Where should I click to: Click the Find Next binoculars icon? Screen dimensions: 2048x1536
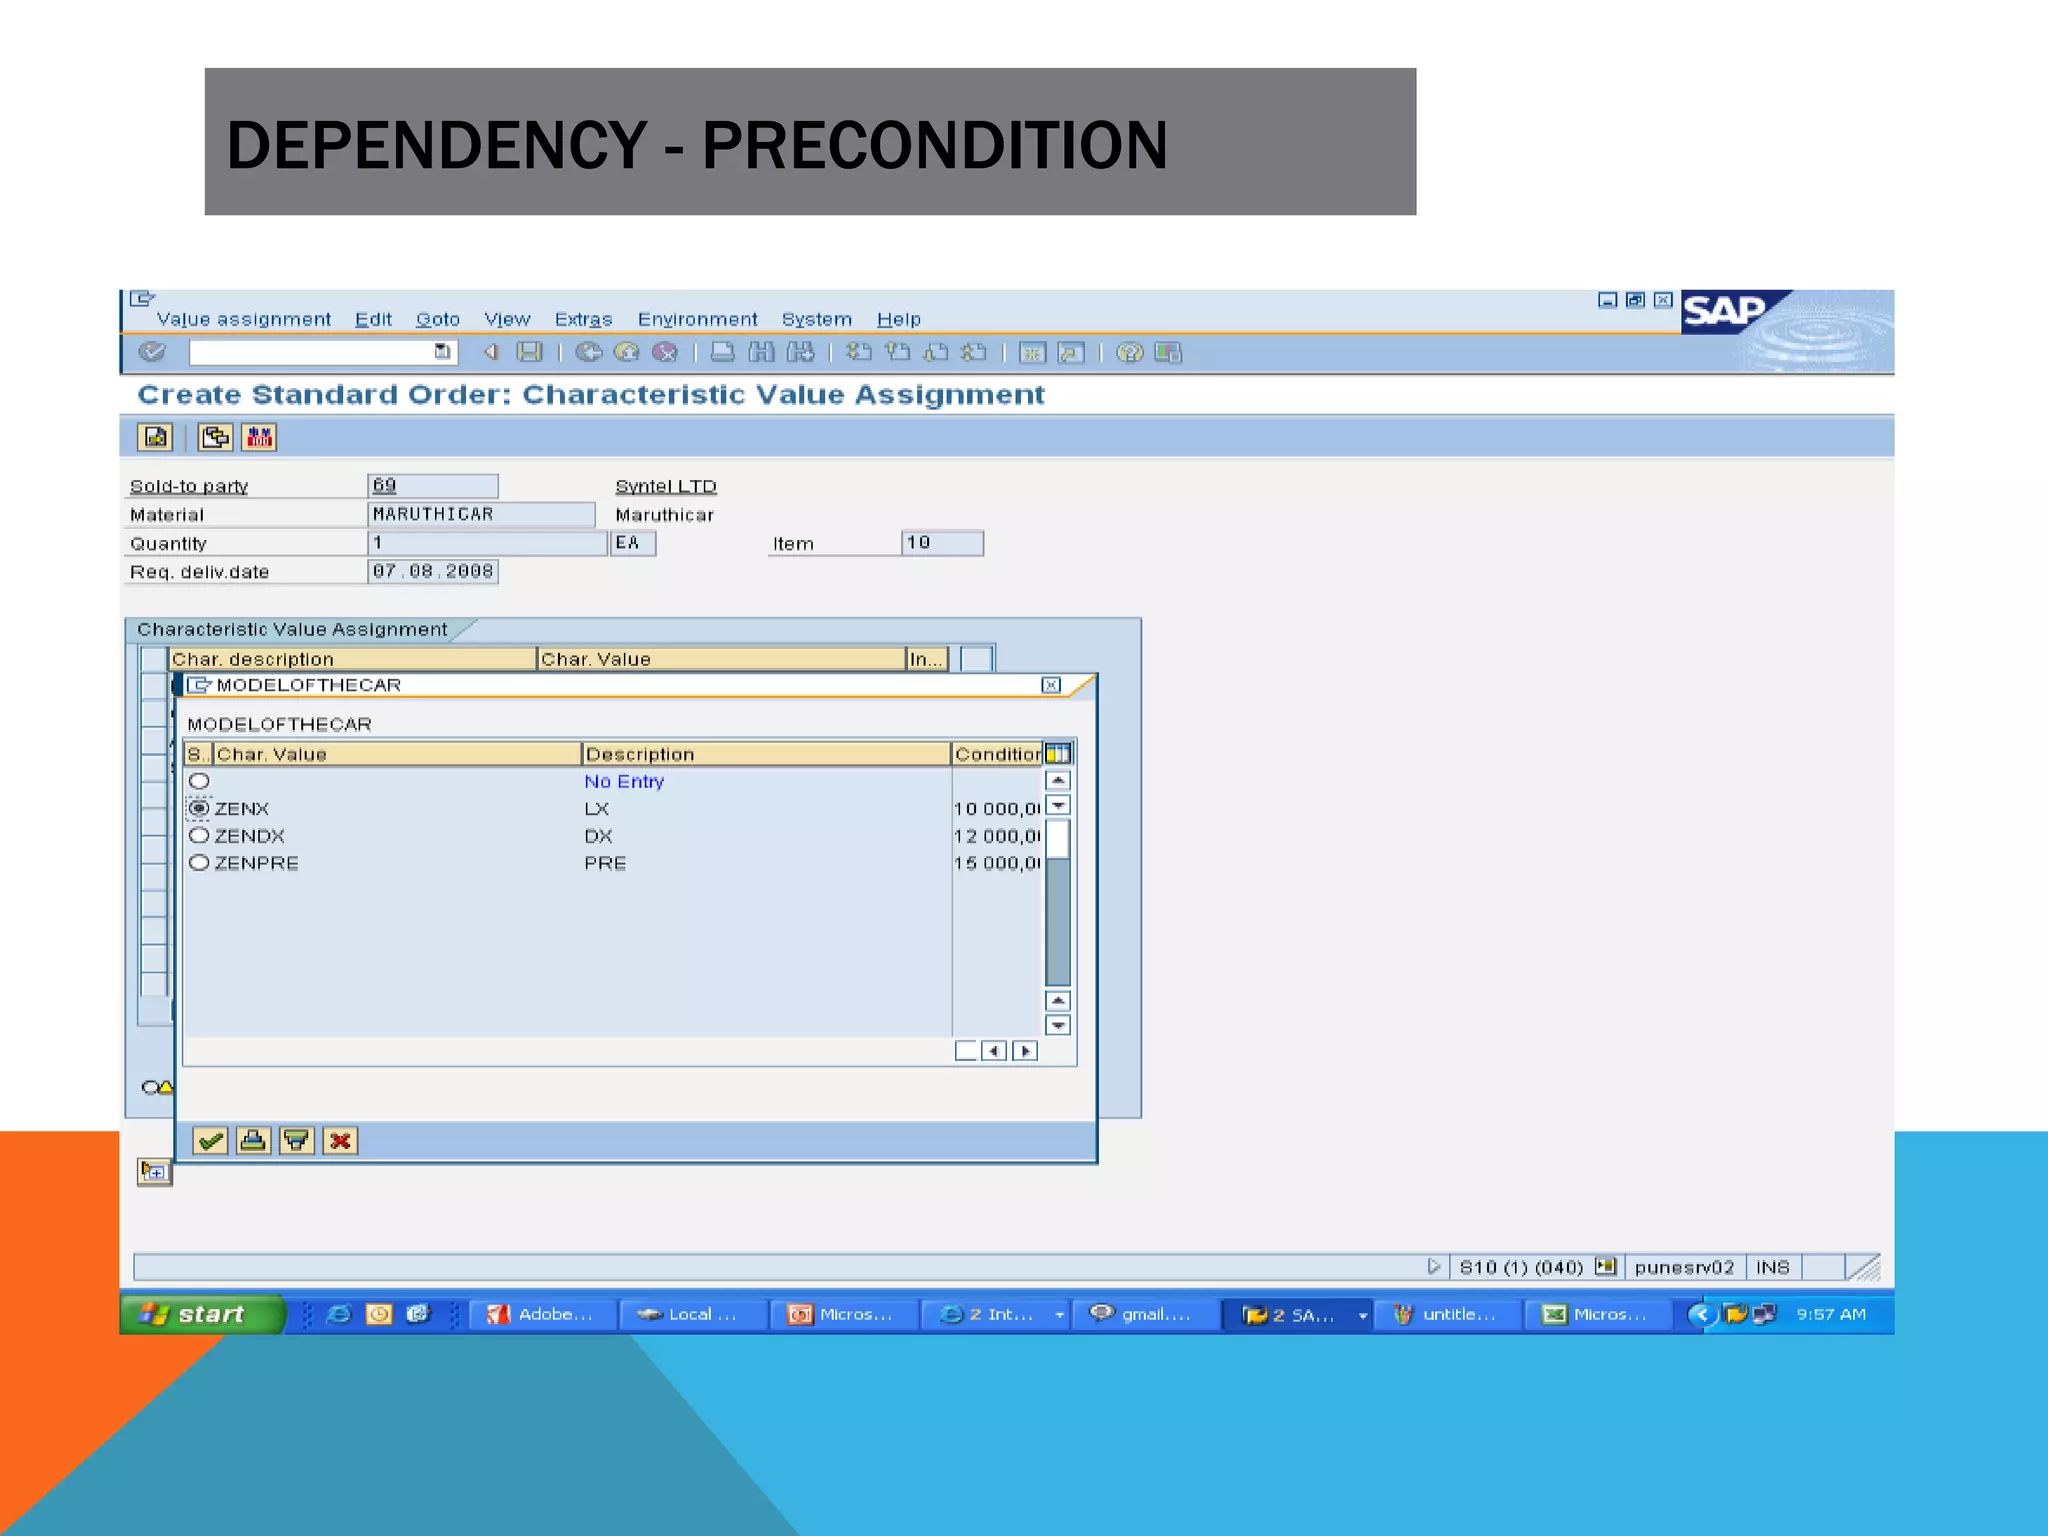800,352
